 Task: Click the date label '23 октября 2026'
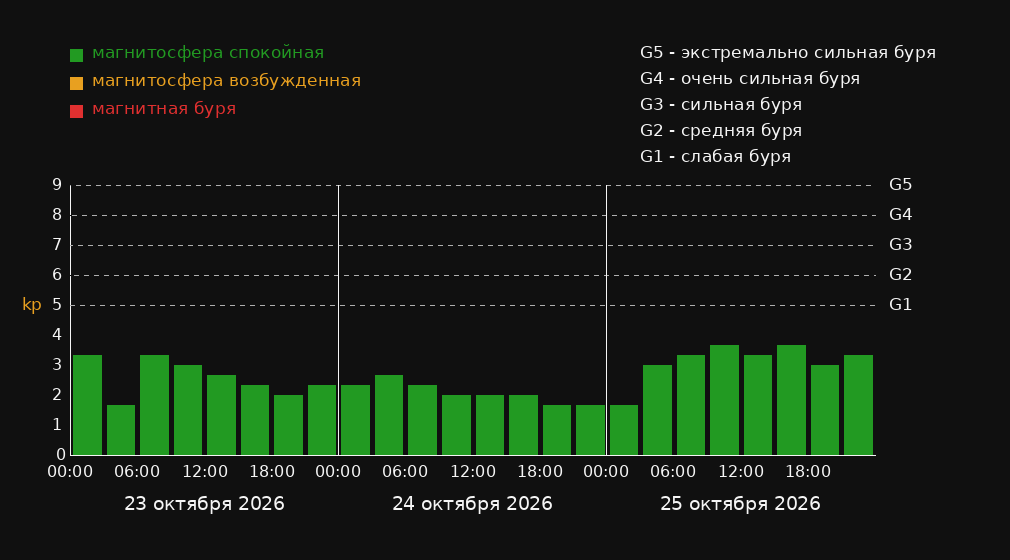pyautogui.click(x=204, y=504)
